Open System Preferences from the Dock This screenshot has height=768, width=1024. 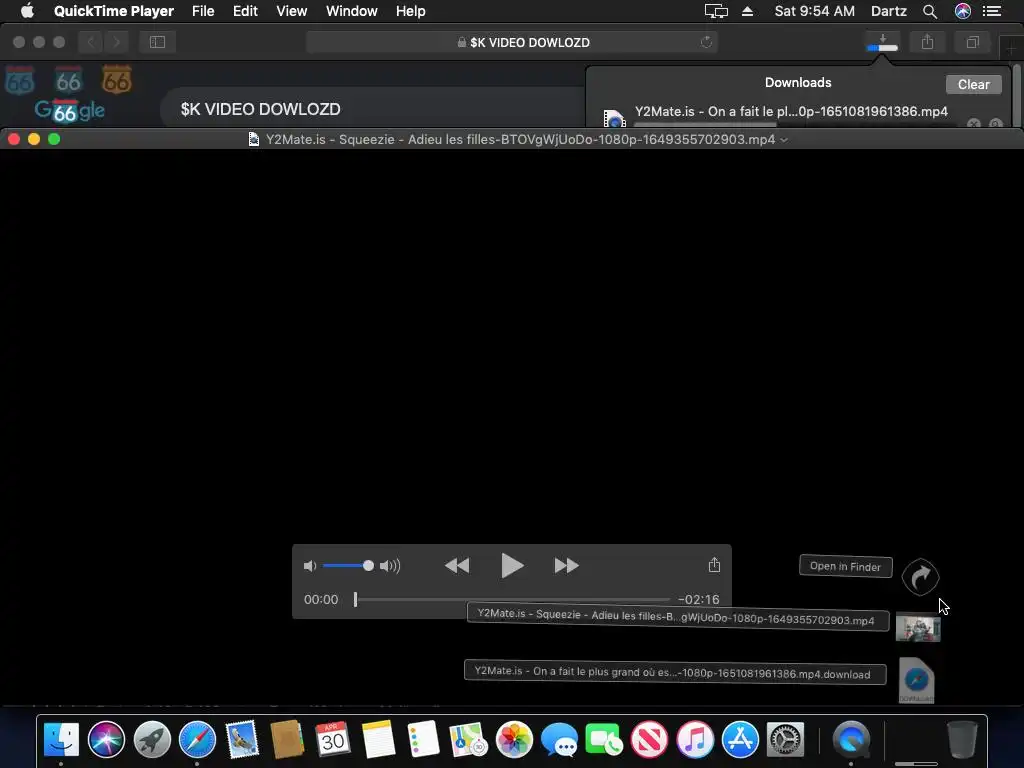(x=785, y=739)
